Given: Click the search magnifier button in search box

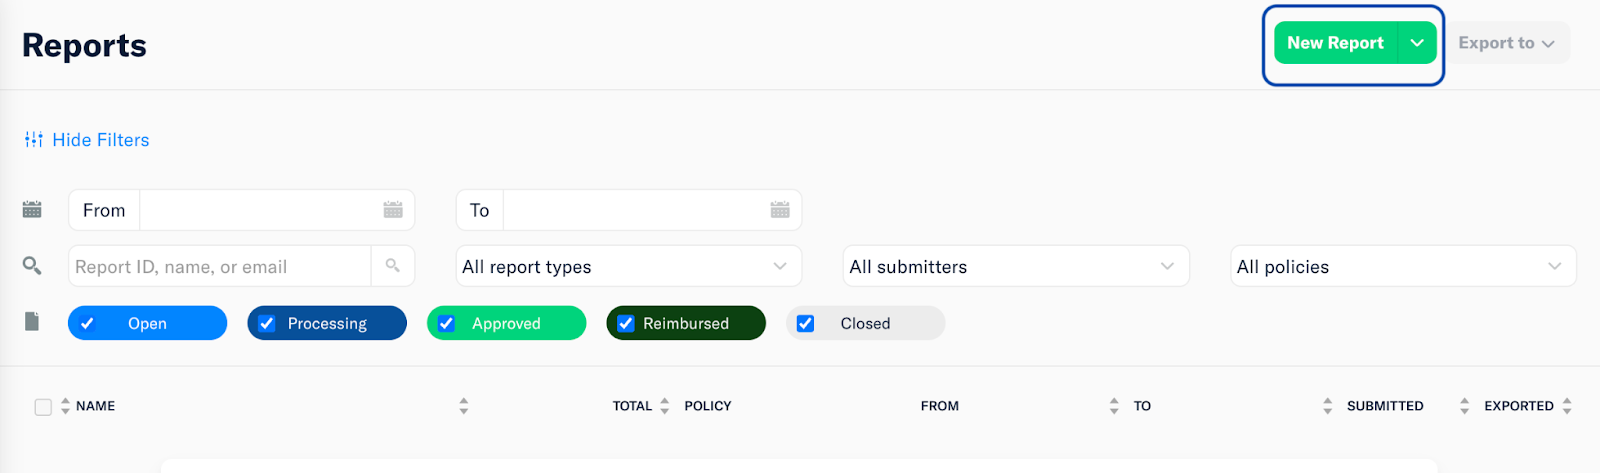Looking at the screenshot, I should [393, 266].
